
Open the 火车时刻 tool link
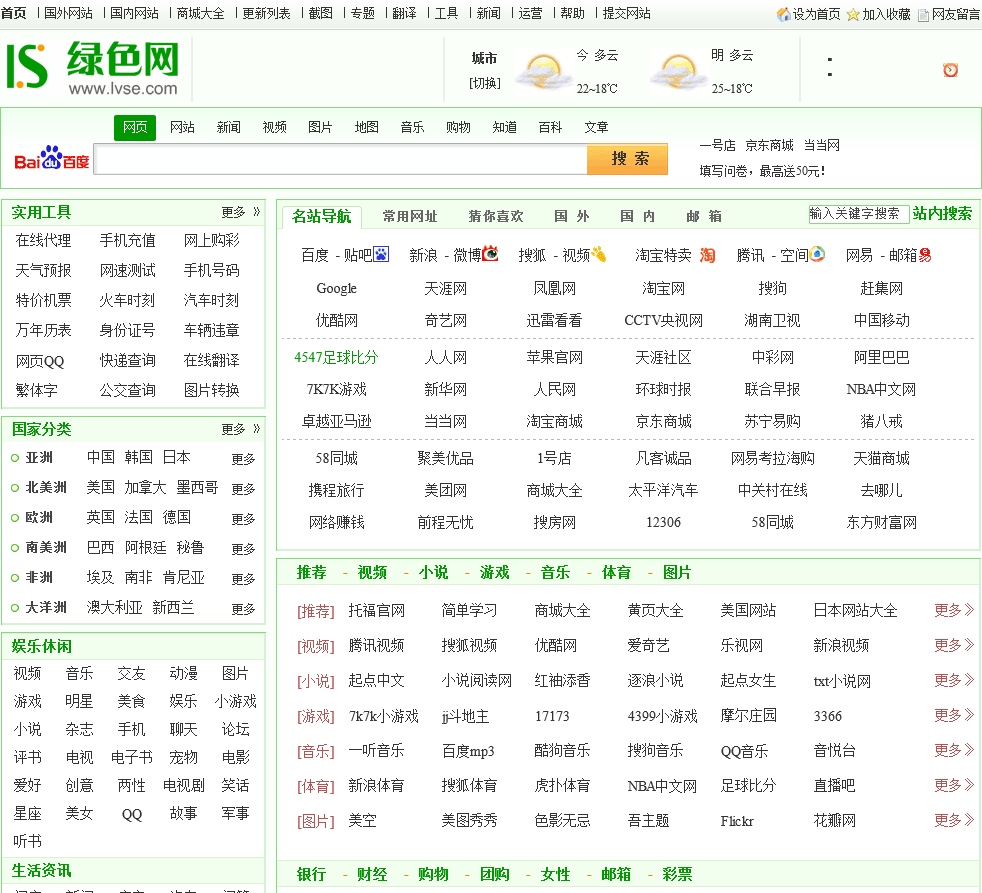(x=127, y=301)
